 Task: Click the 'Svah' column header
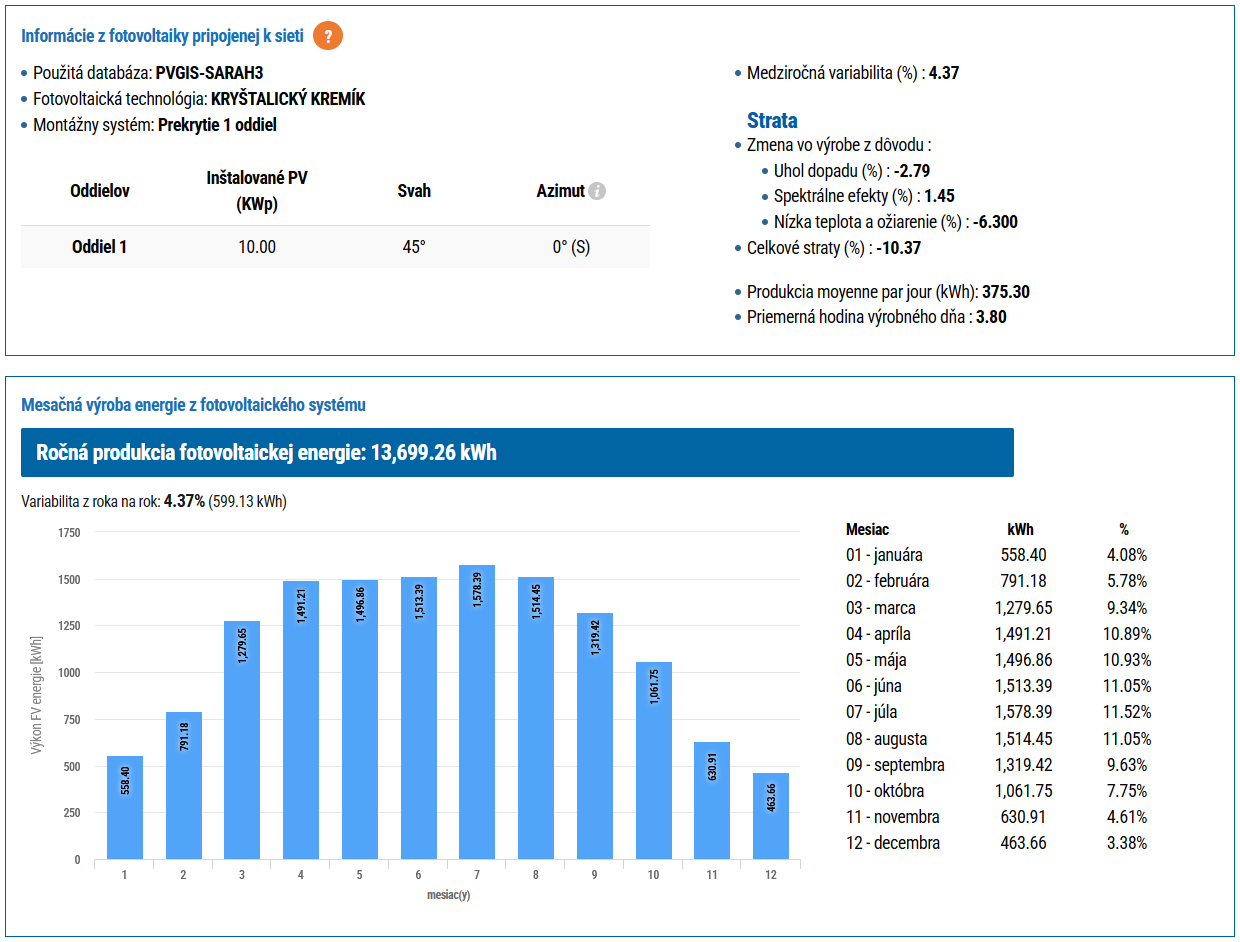(414, 191)
